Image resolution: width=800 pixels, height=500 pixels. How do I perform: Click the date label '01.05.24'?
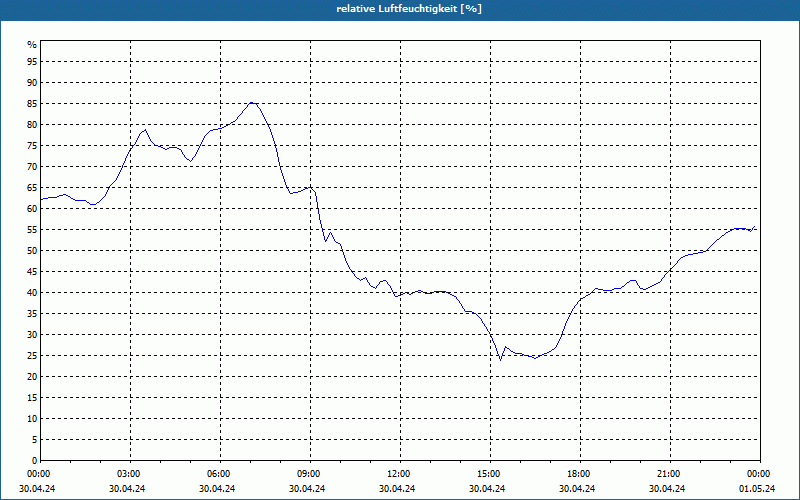click(757, 488)
